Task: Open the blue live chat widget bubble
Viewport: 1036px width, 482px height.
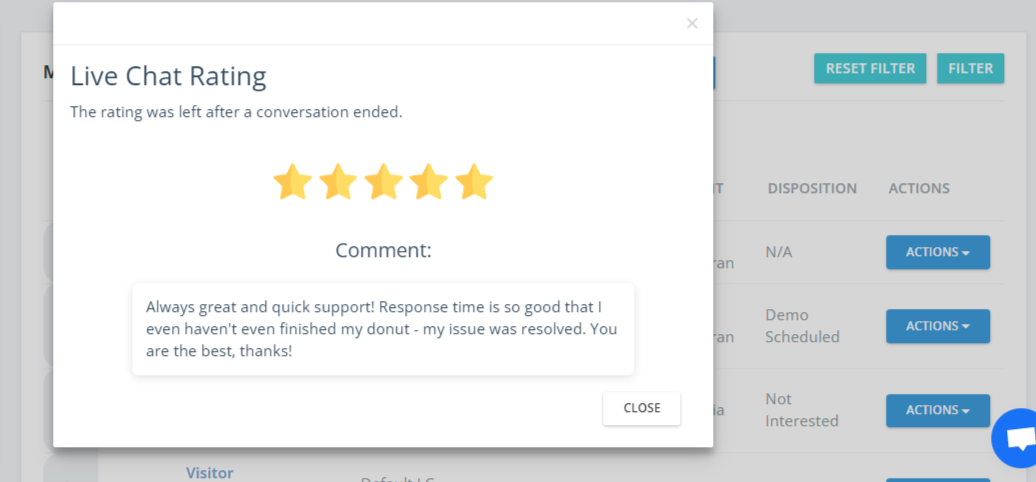Action: pos(1016,438)
